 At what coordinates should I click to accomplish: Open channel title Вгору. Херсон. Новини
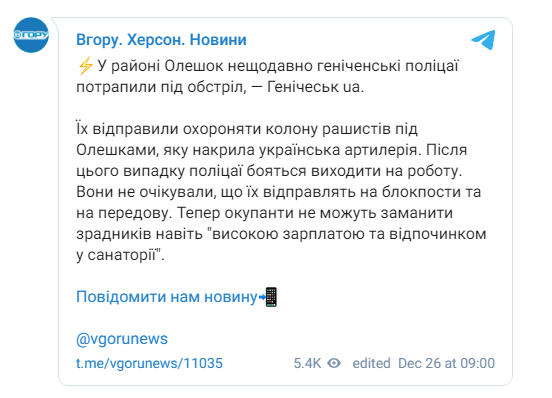161,40
